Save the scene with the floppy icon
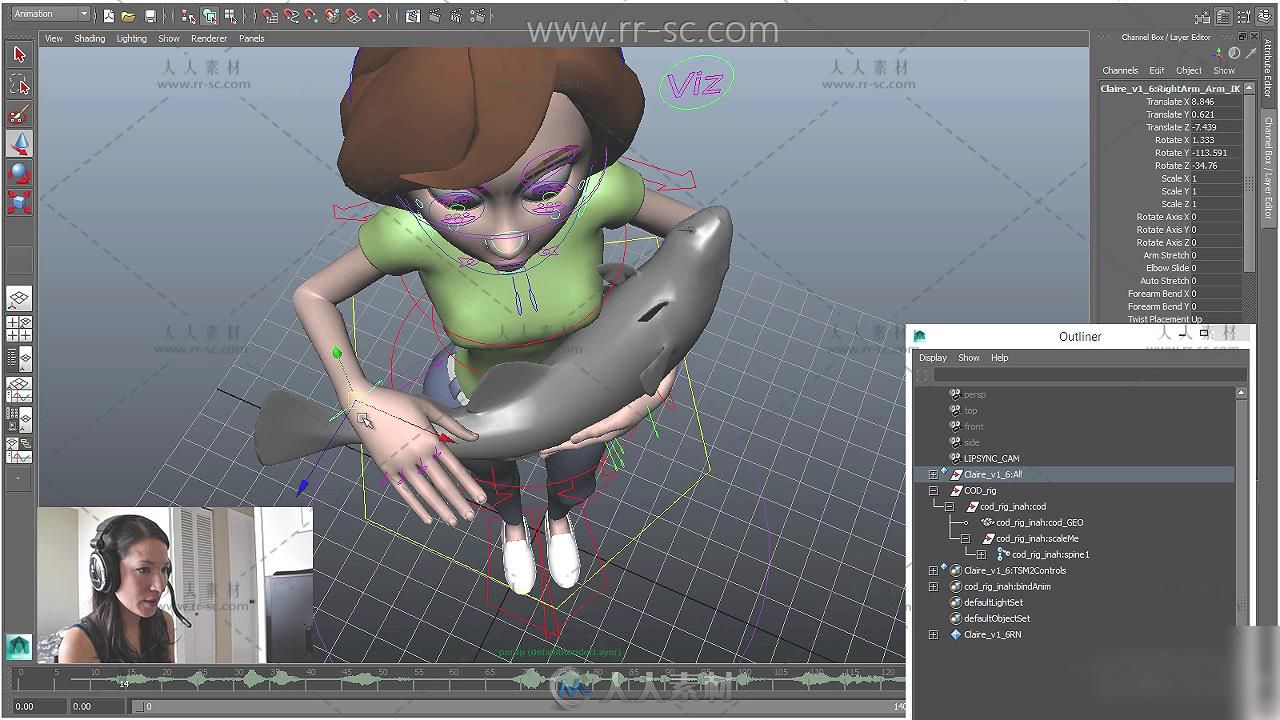 150,16
